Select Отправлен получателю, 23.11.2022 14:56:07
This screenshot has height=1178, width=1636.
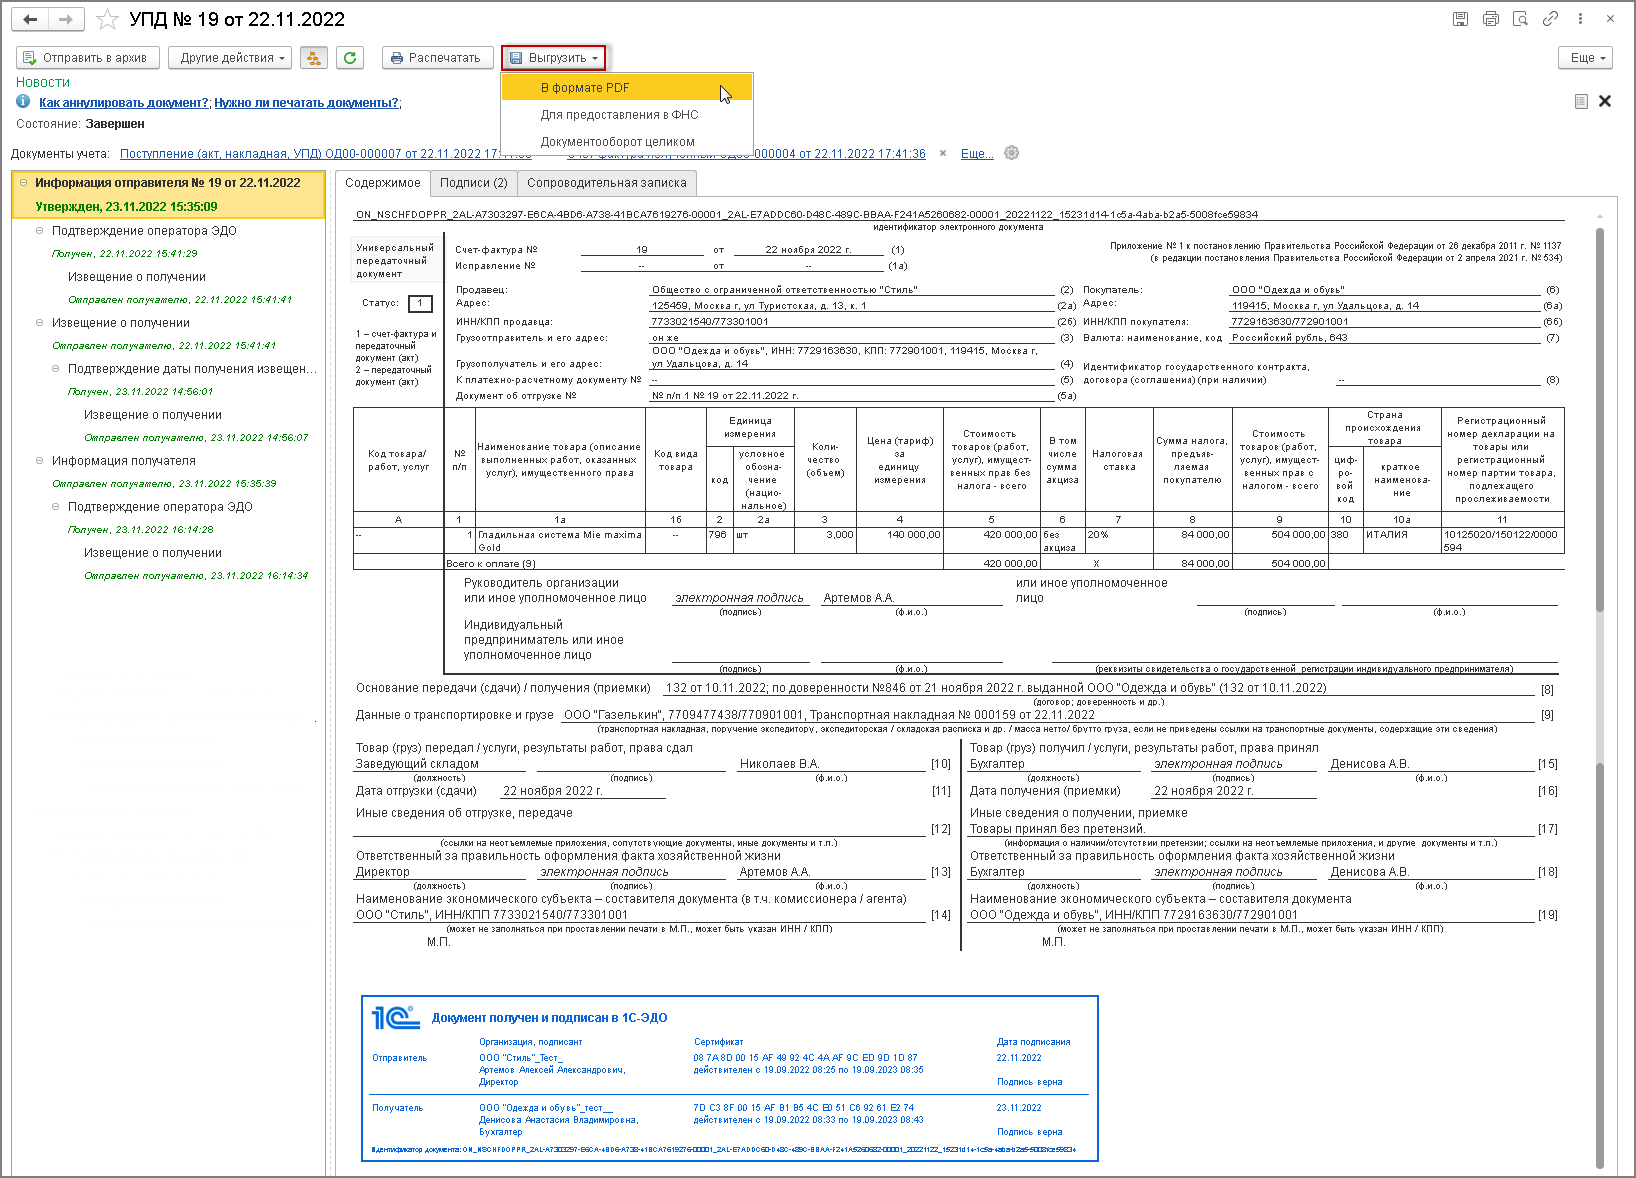(196, 438)
